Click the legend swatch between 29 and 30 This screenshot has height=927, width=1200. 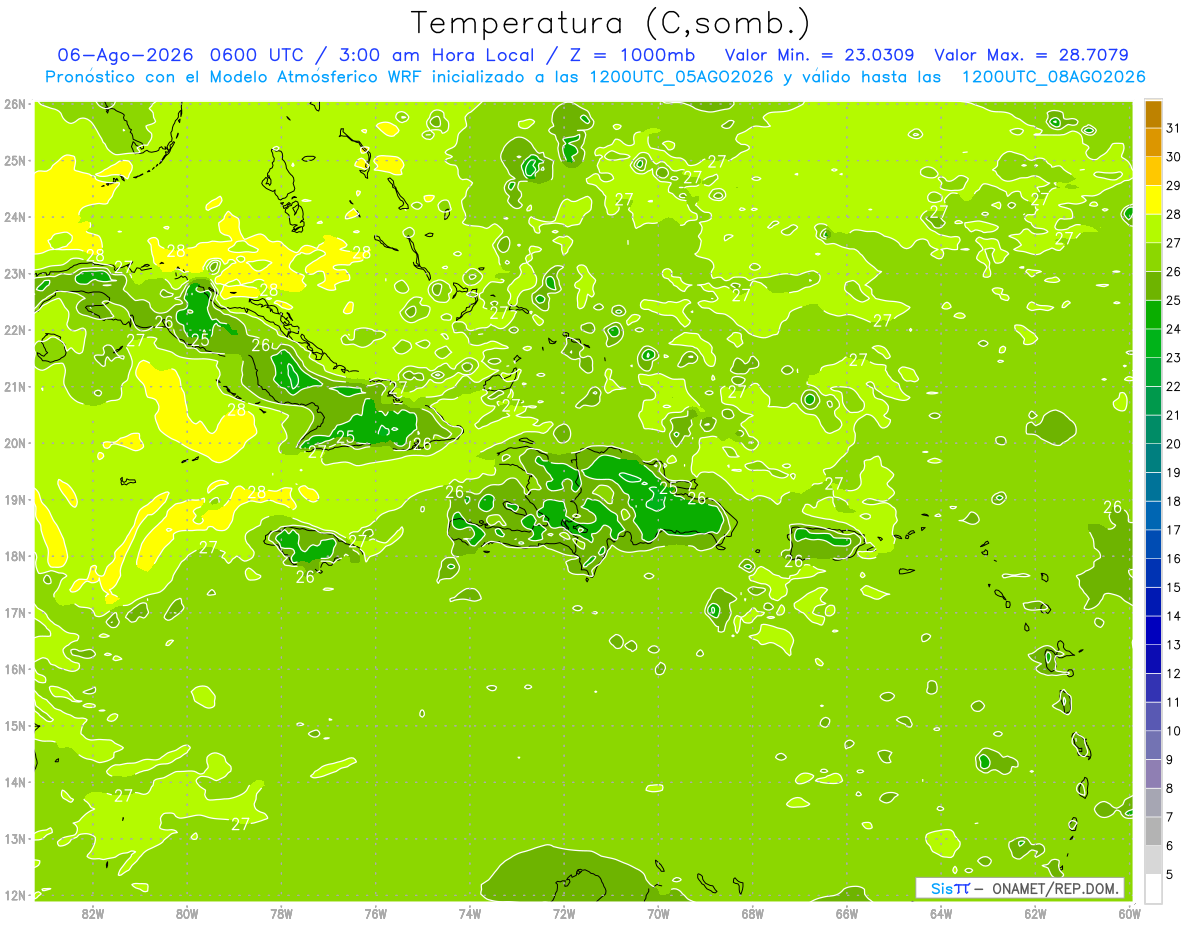1152,171
